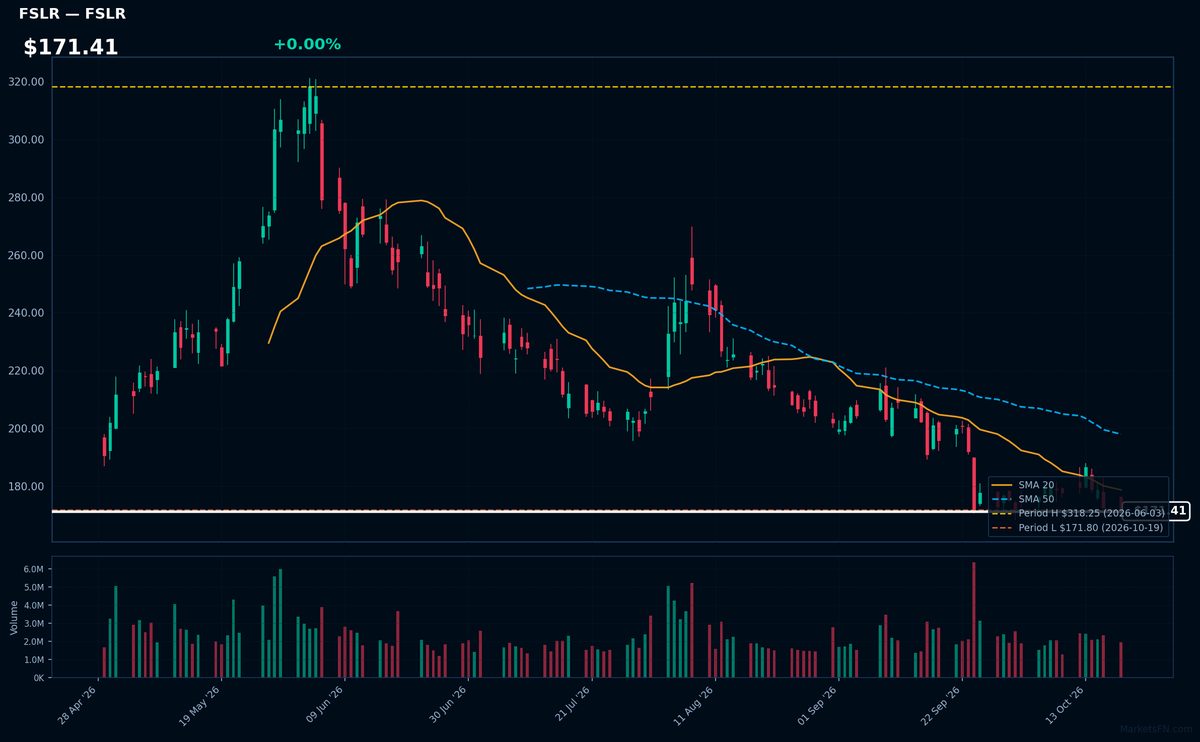Select the 28 Apr '26 date label
Viewport: 1200px width, 742px height.
pyautogui.click(x=79, y=704)
